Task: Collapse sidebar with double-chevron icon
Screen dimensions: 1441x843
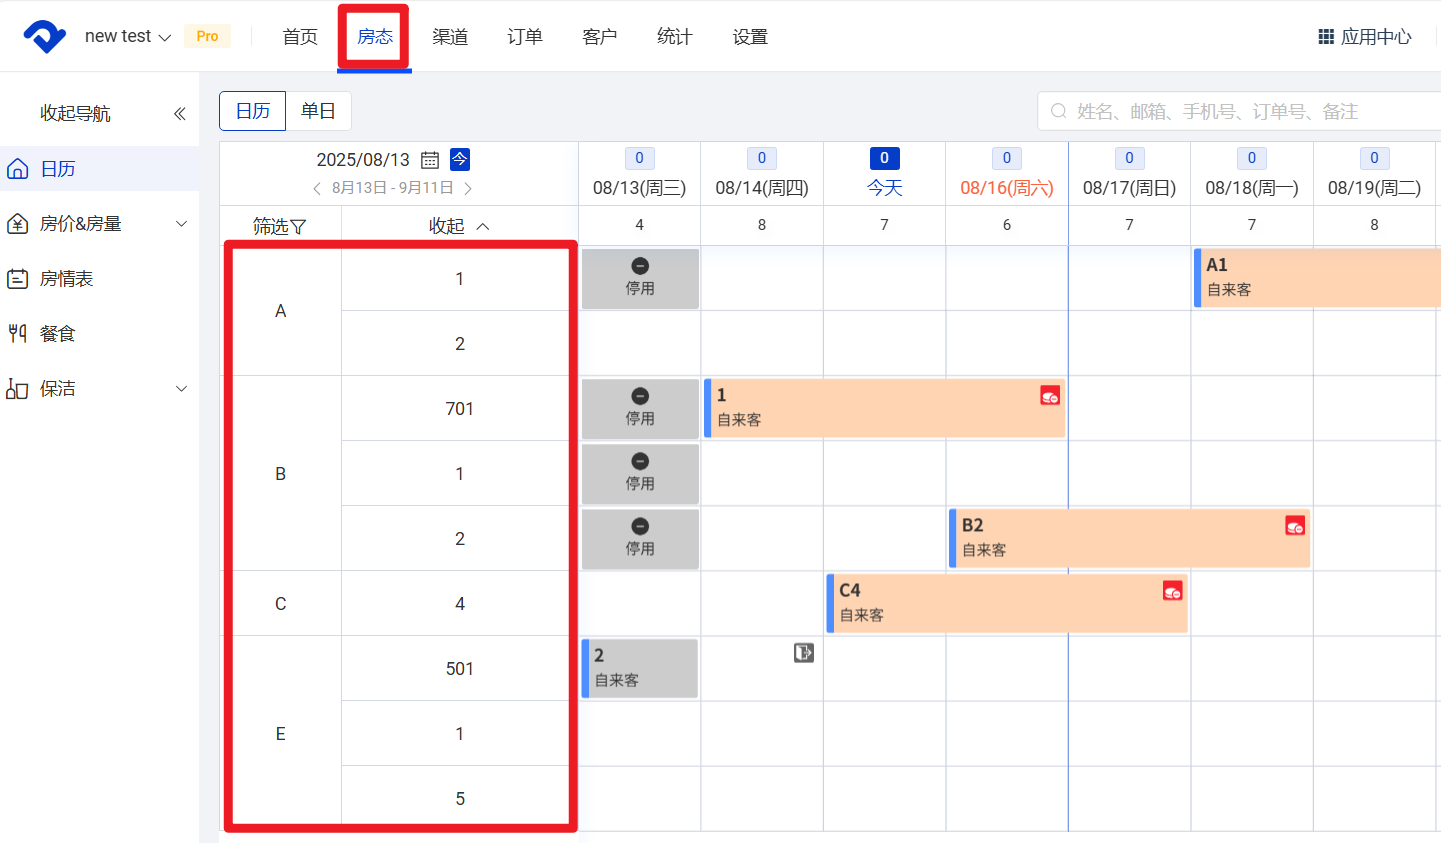Action: click(x=180, y=114)
